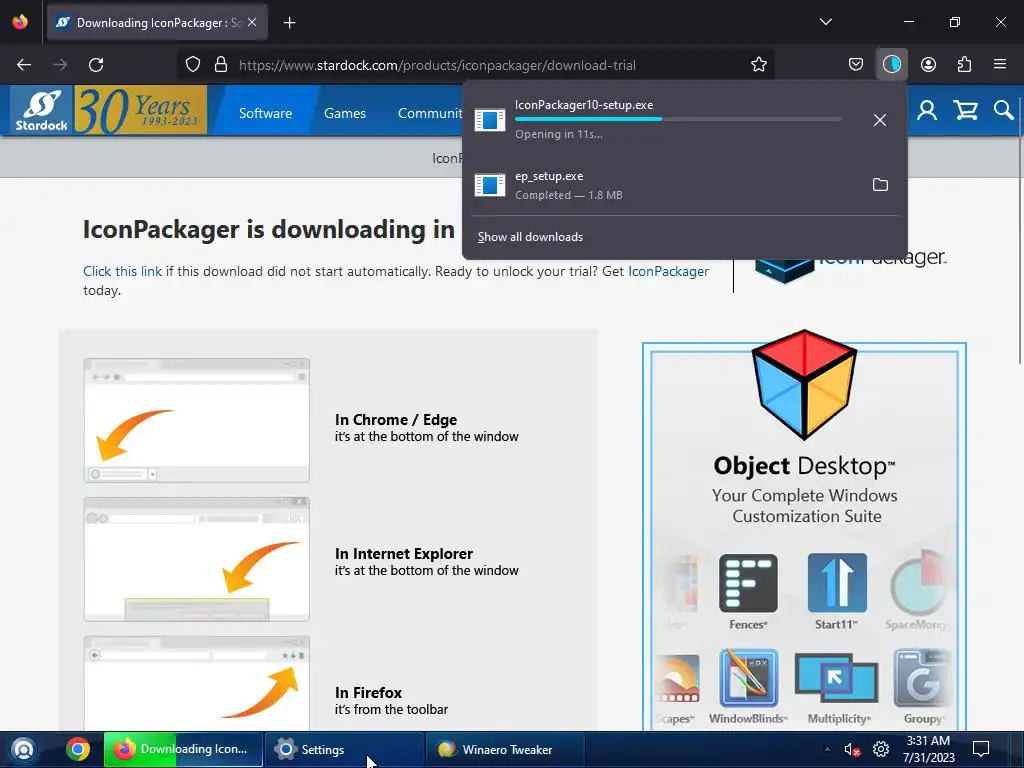Open the IconPackager purchase link
The height and width of the screenshot is (768, 1024).
668,271
